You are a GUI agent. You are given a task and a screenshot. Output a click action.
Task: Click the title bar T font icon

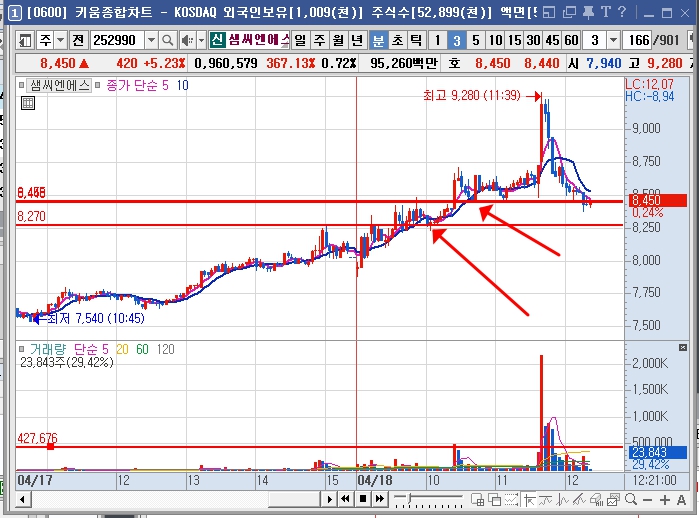click(606, 12)
